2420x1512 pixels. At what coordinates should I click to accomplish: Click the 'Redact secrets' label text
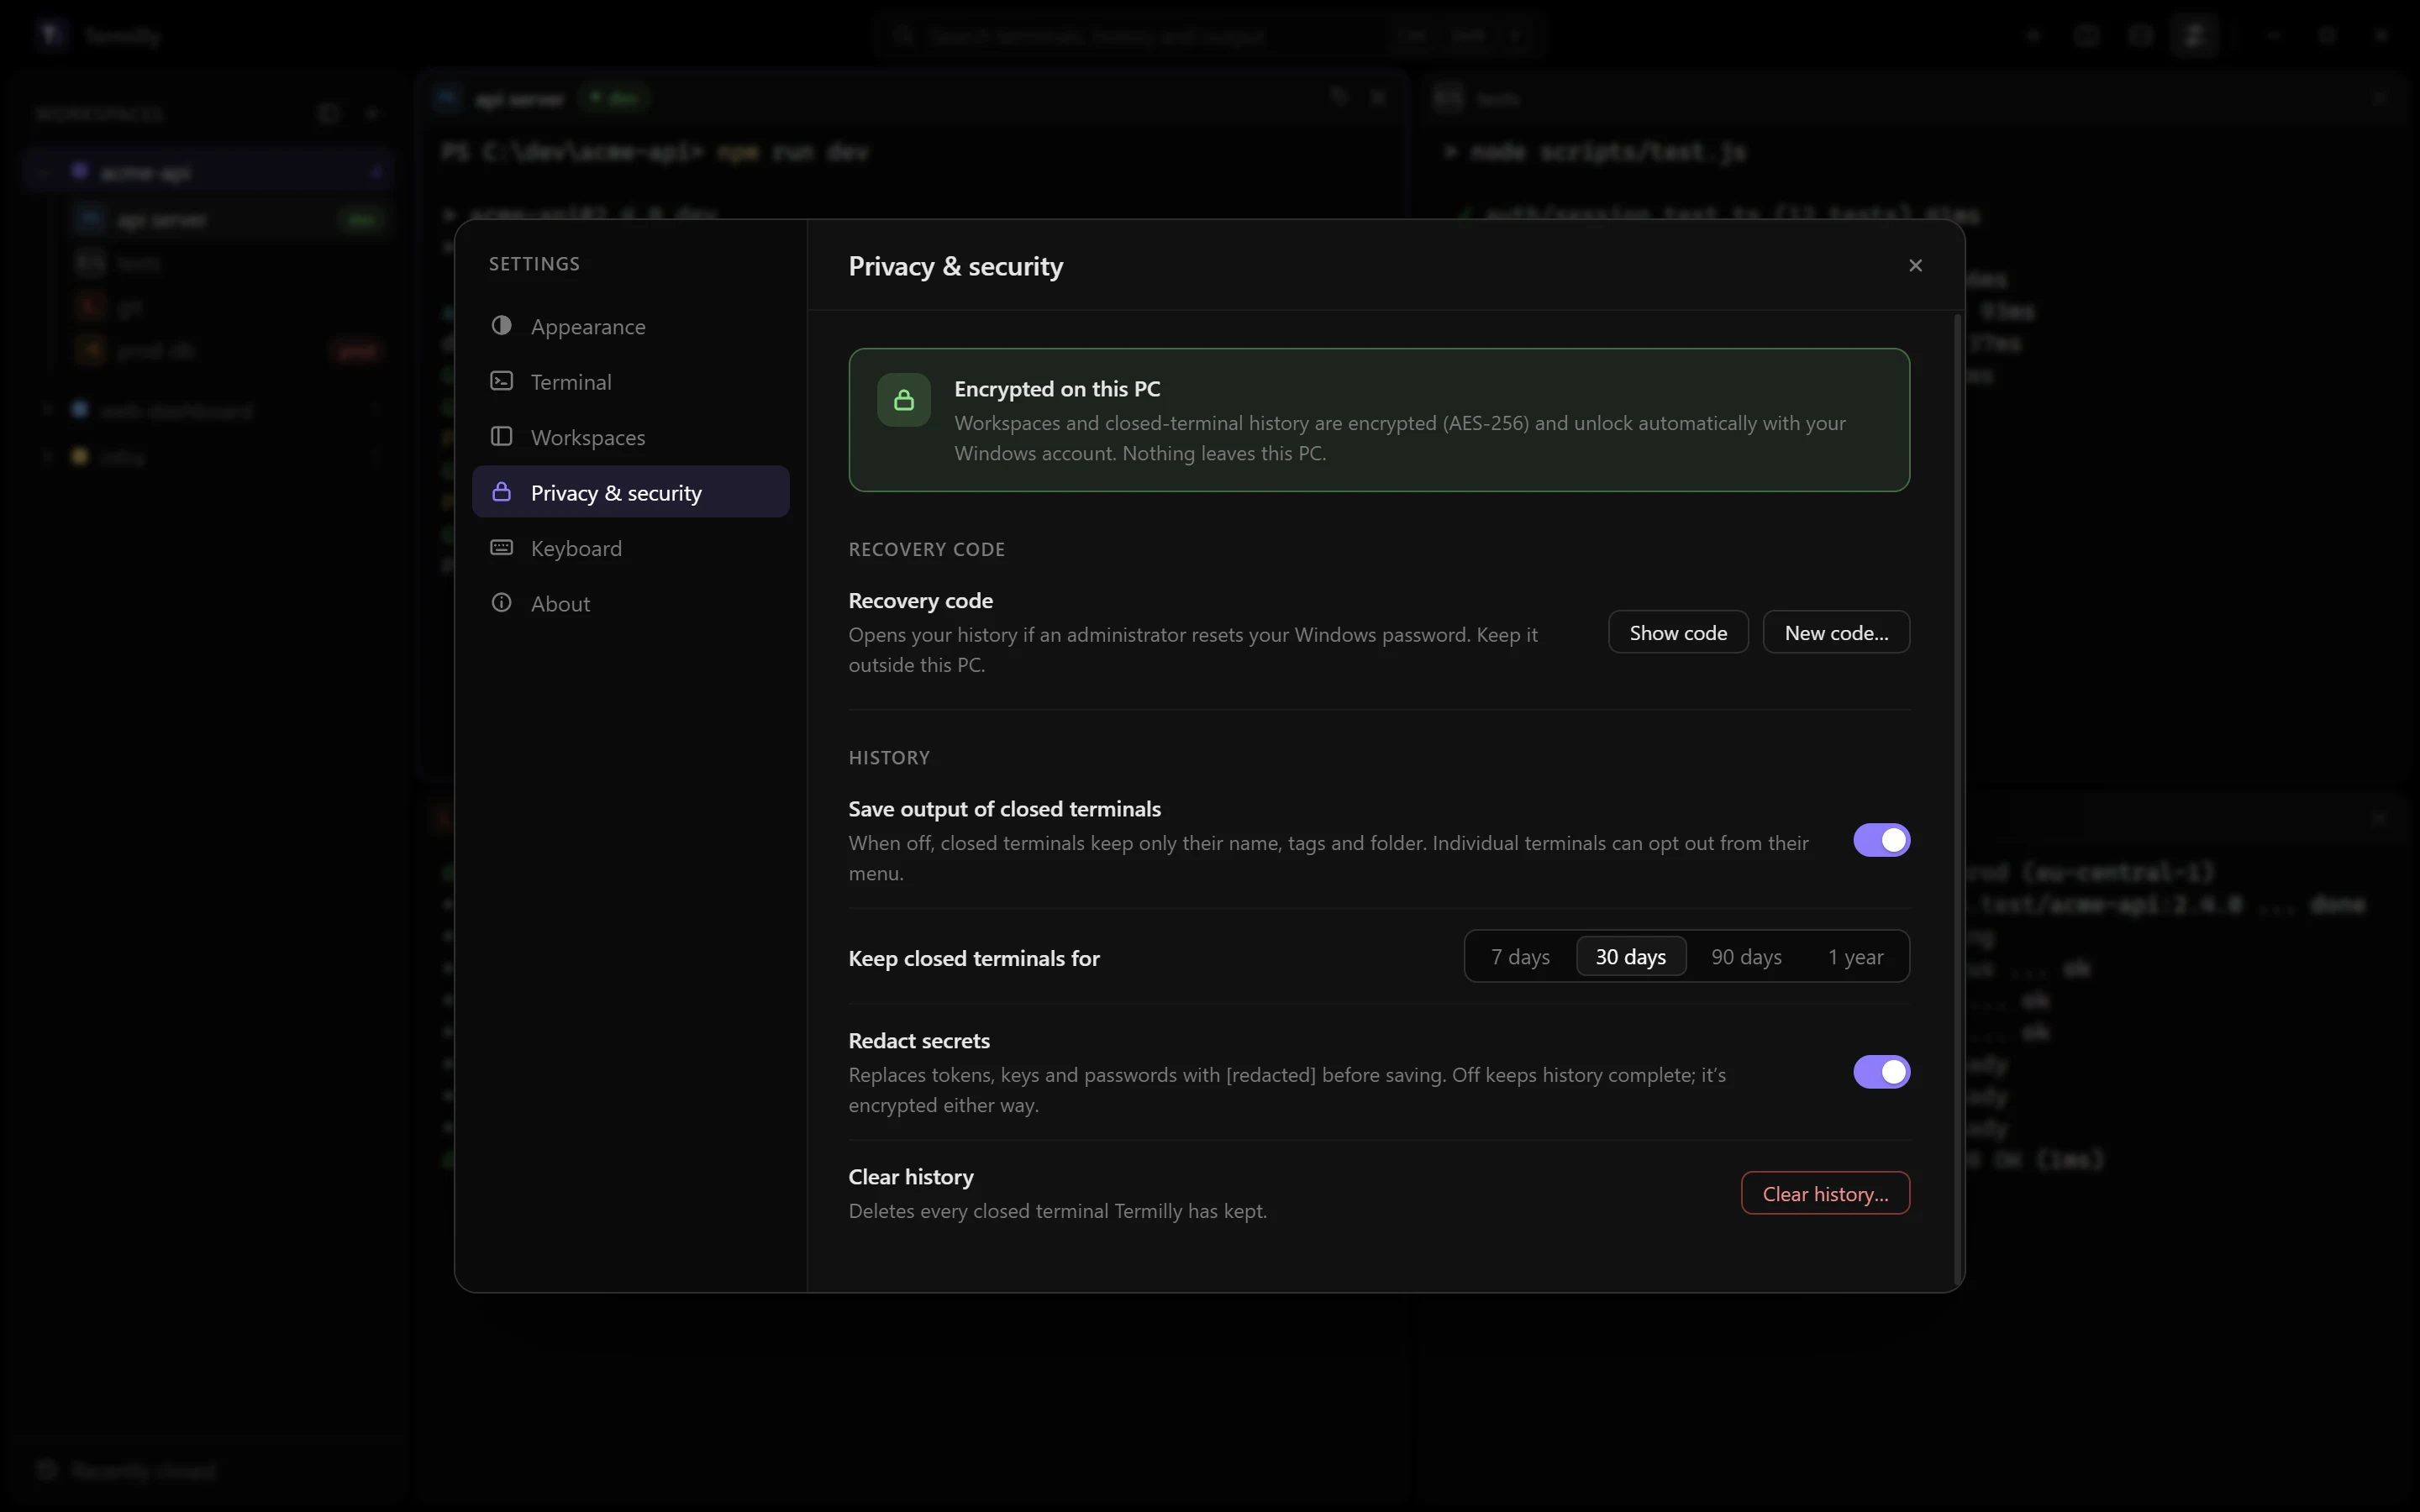[919, 1041]
